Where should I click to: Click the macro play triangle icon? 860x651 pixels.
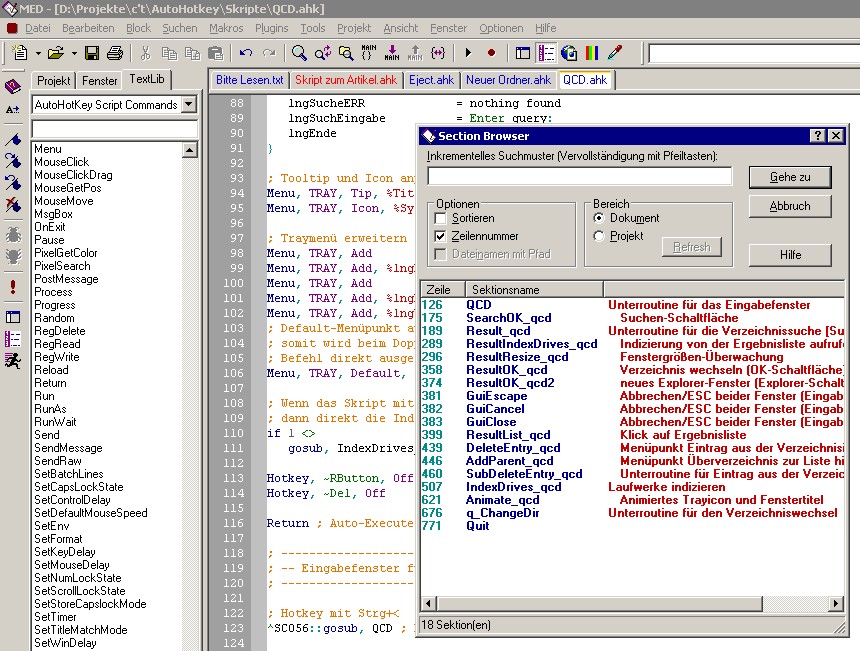coord(468,53)
